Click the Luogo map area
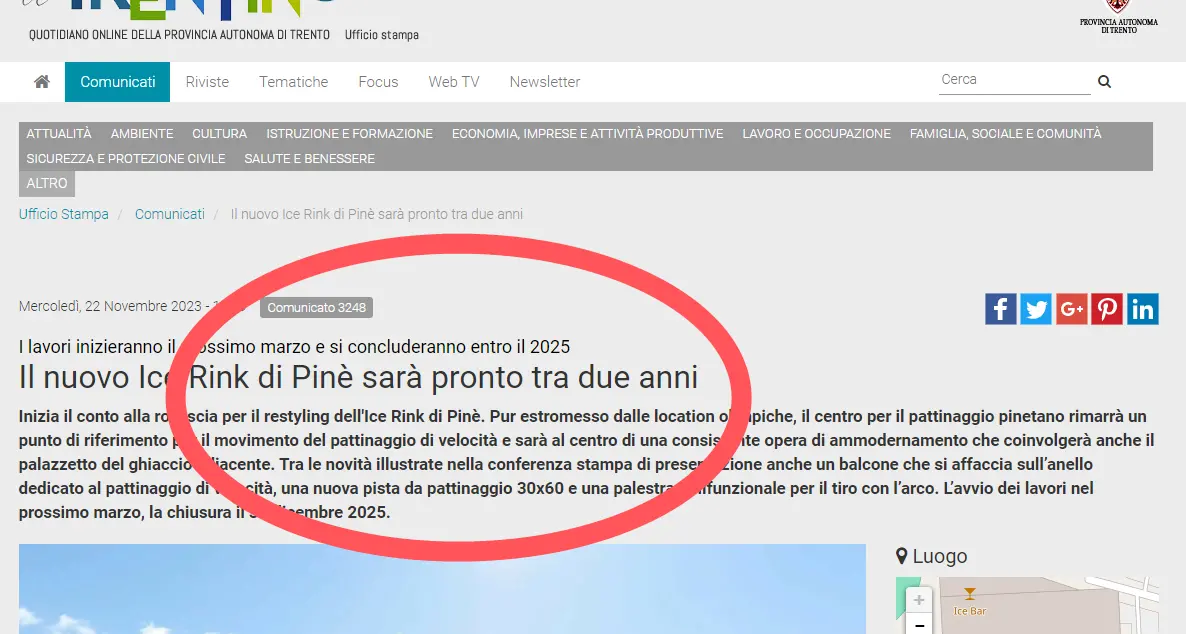1186x634 pixels. pos(1027,605)
